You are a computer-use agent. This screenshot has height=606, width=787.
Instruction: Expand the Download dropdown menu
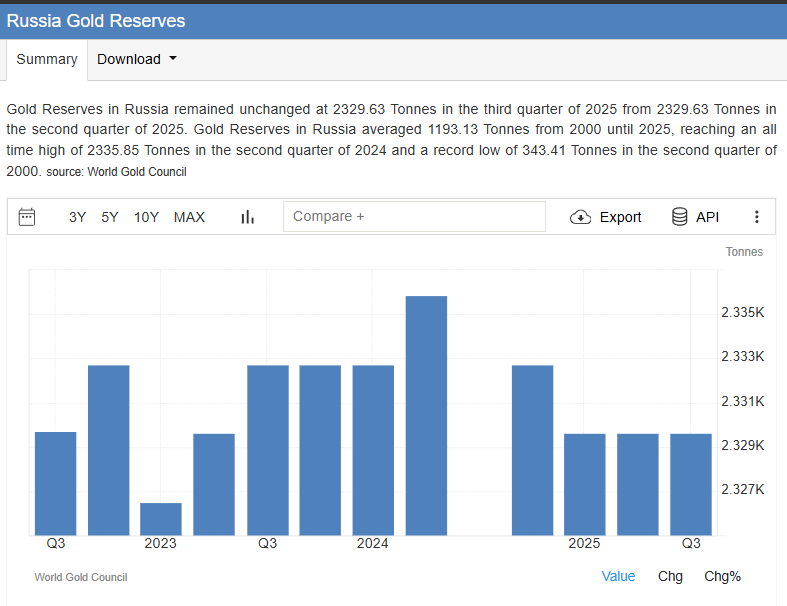(x=137, y=59)
